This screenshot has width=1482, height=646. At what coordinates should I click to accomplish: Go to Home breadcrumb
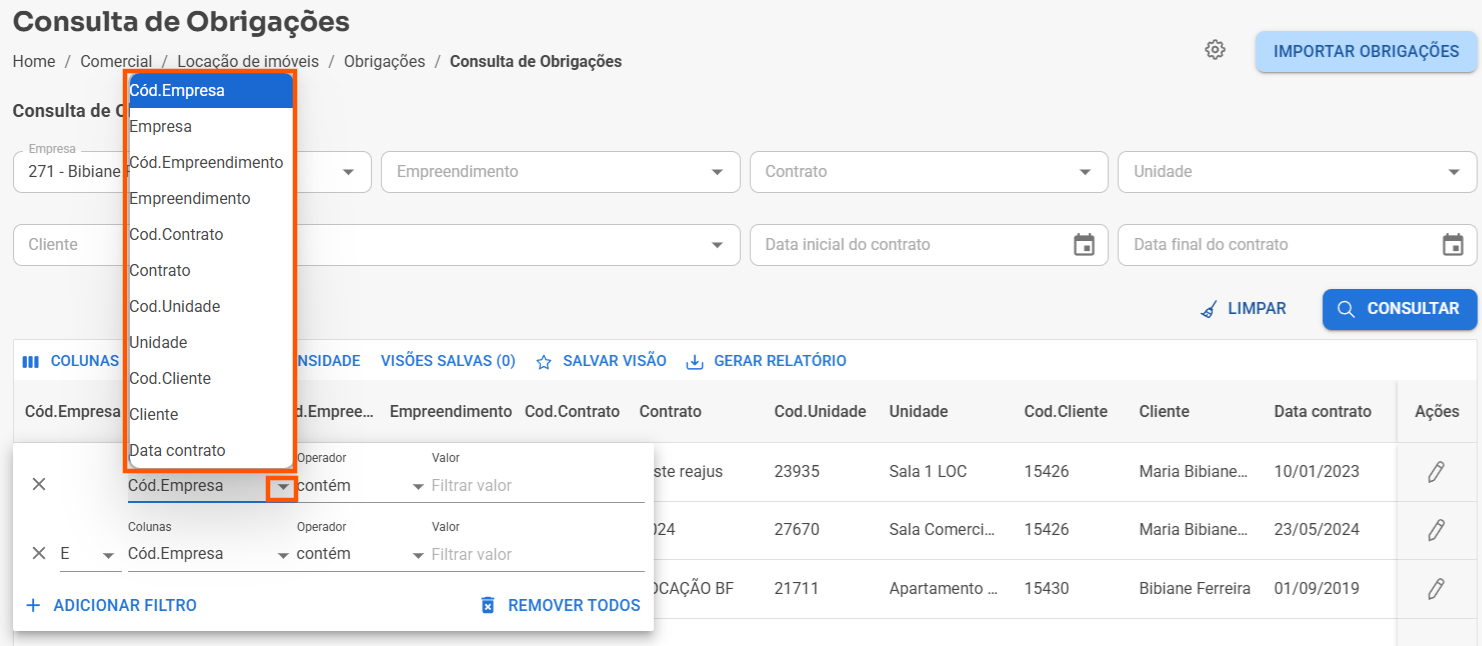pyautogui.click(x=34, y=61)
